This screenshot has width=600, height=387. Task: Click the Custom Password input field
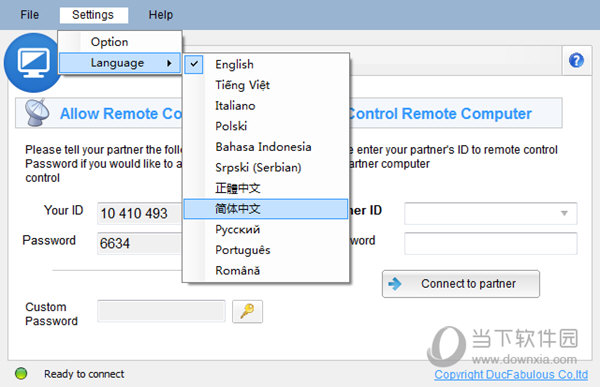pyautogui.click(x=161, y=311)
